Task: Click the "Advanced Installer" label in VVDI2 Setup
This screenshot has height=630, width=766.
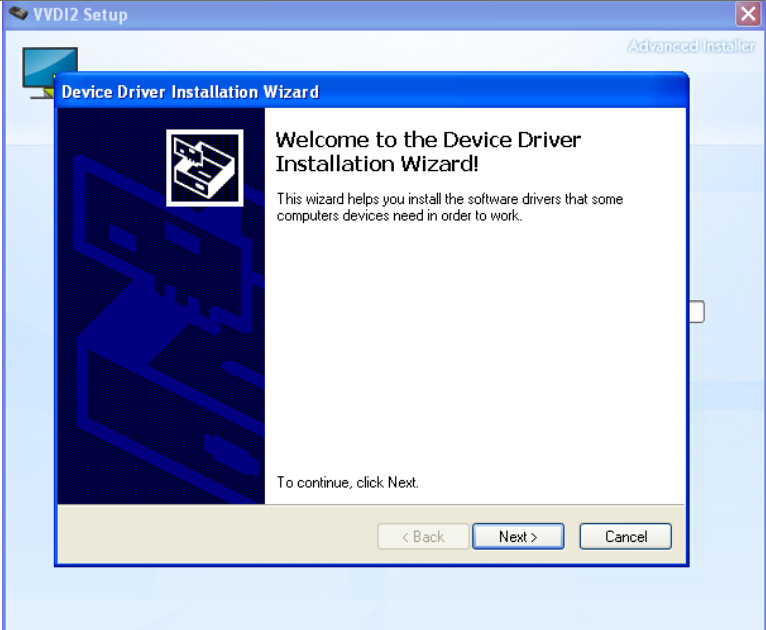Action: (691, 46)
